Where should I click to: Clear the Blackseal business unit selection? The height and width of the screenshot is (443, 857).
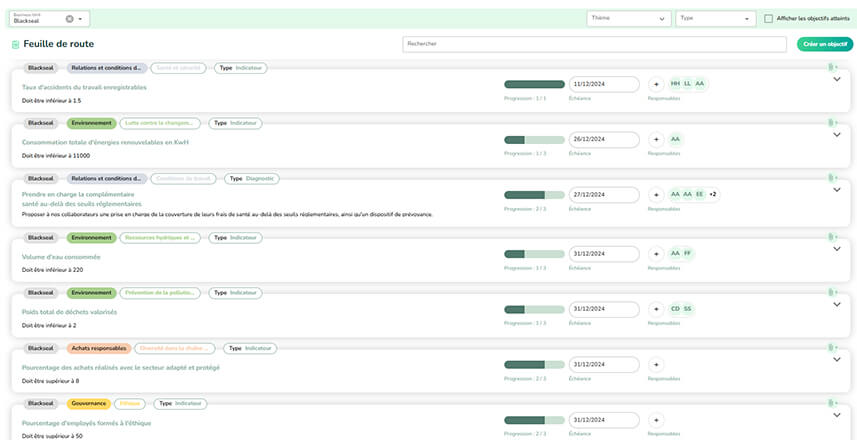tap(69, 19)
